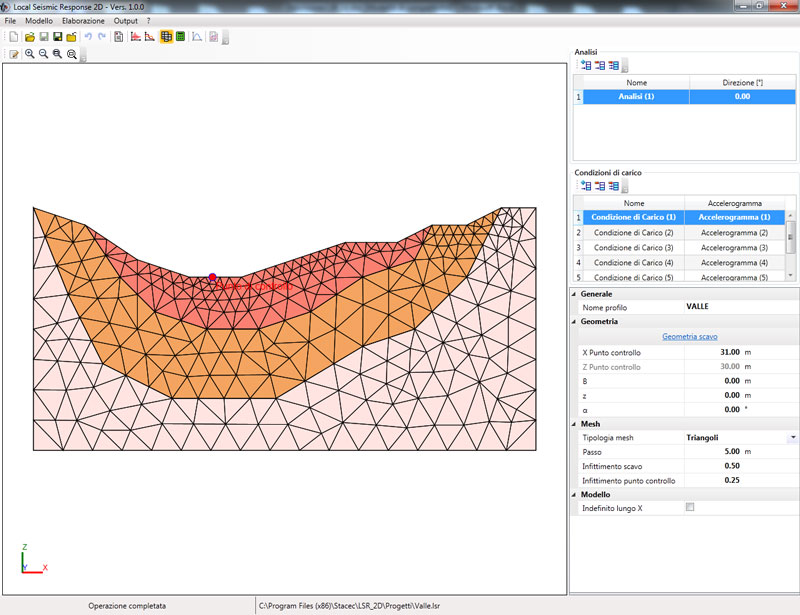Edit the Analisi (1) direction value 0.00

point(742,96)
